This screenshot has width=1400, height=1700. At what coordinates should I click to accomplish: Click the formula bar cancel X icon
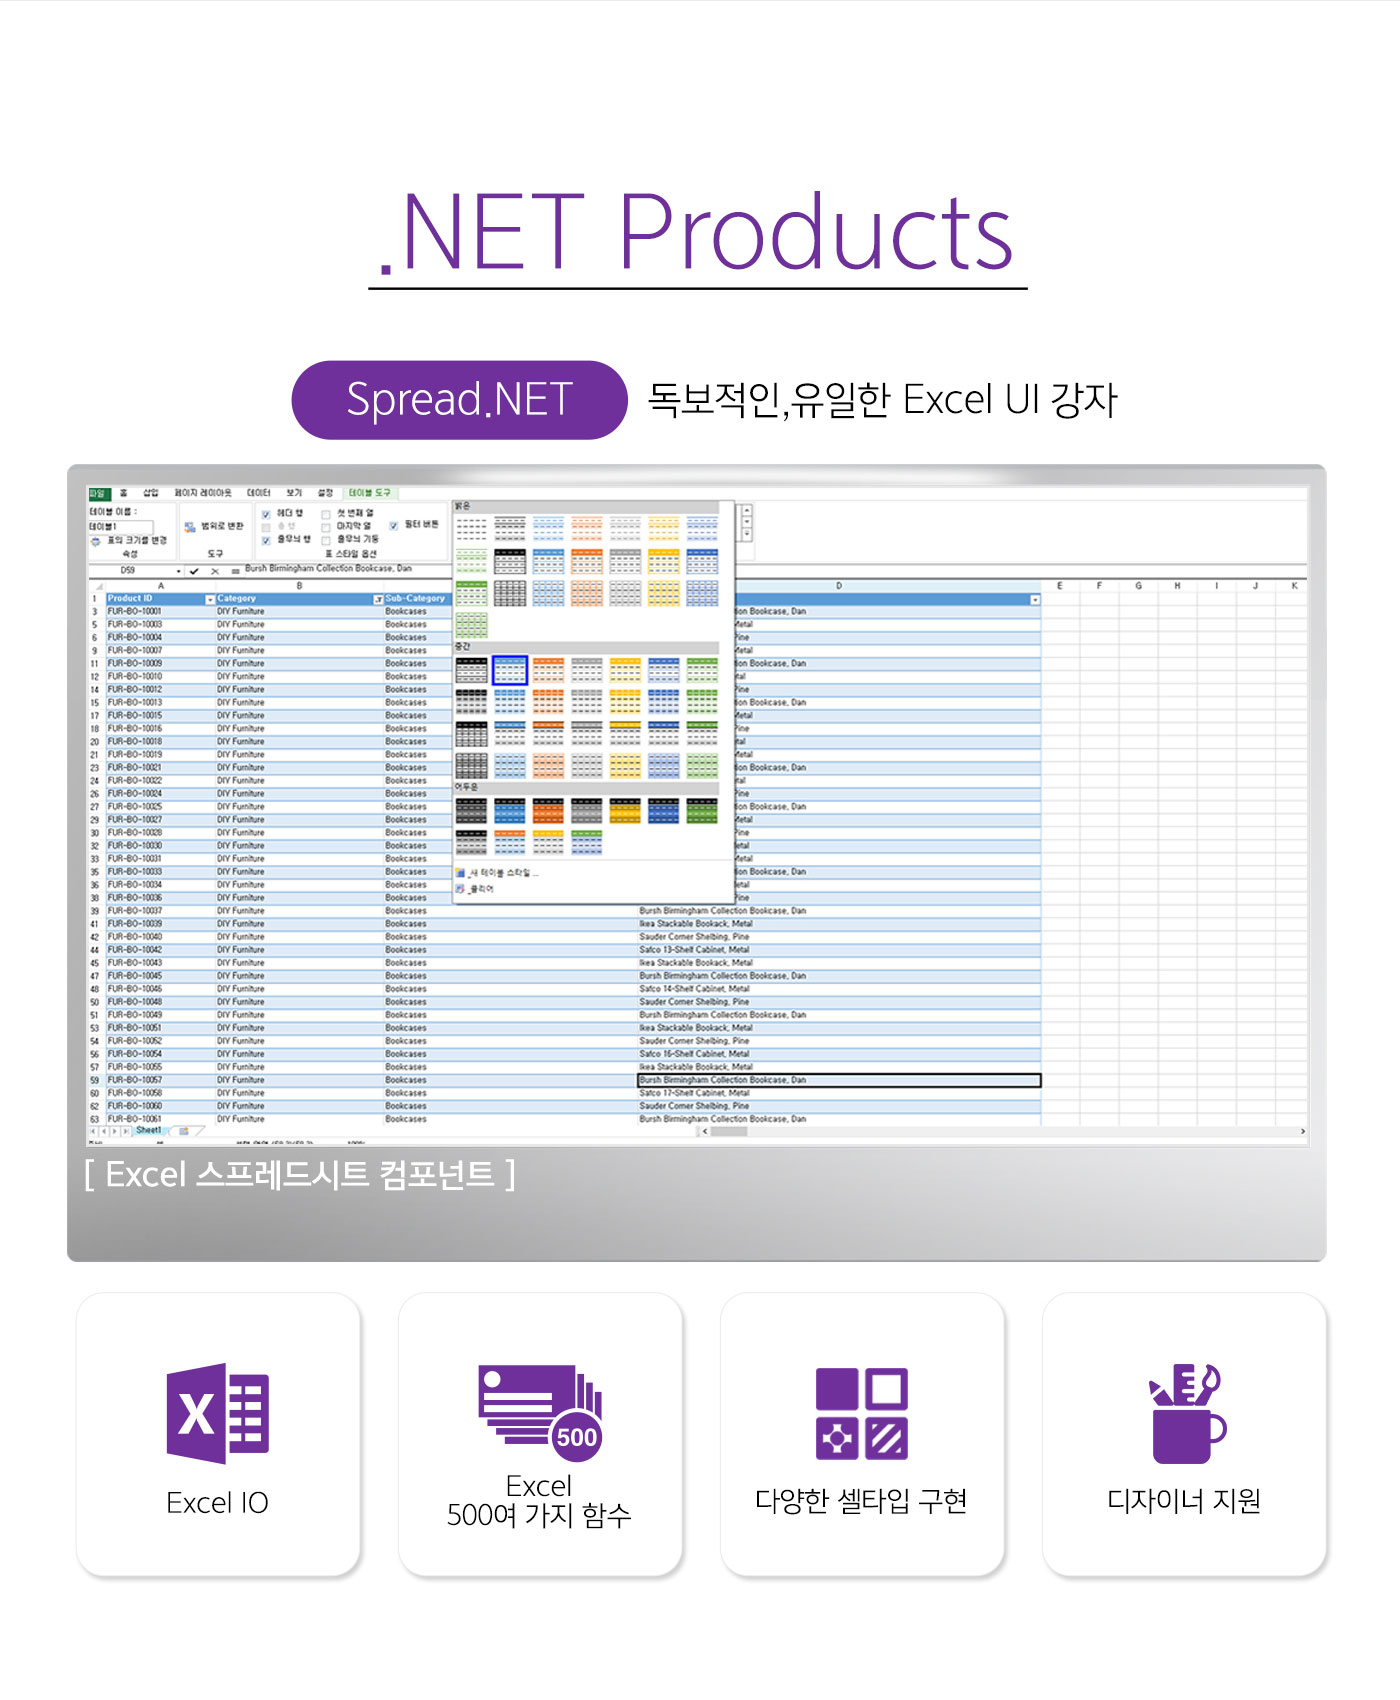pyautogui.click(x=214, y=571)
